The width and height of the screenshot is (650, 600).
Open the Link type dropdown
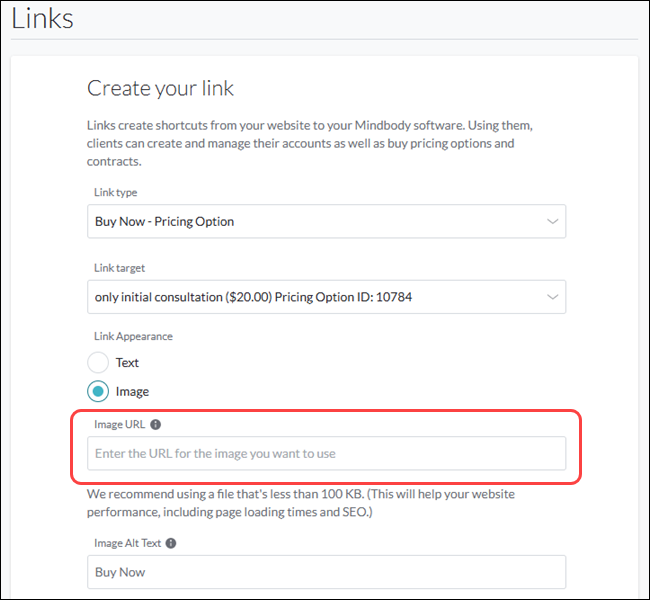[x=326, y=221]
